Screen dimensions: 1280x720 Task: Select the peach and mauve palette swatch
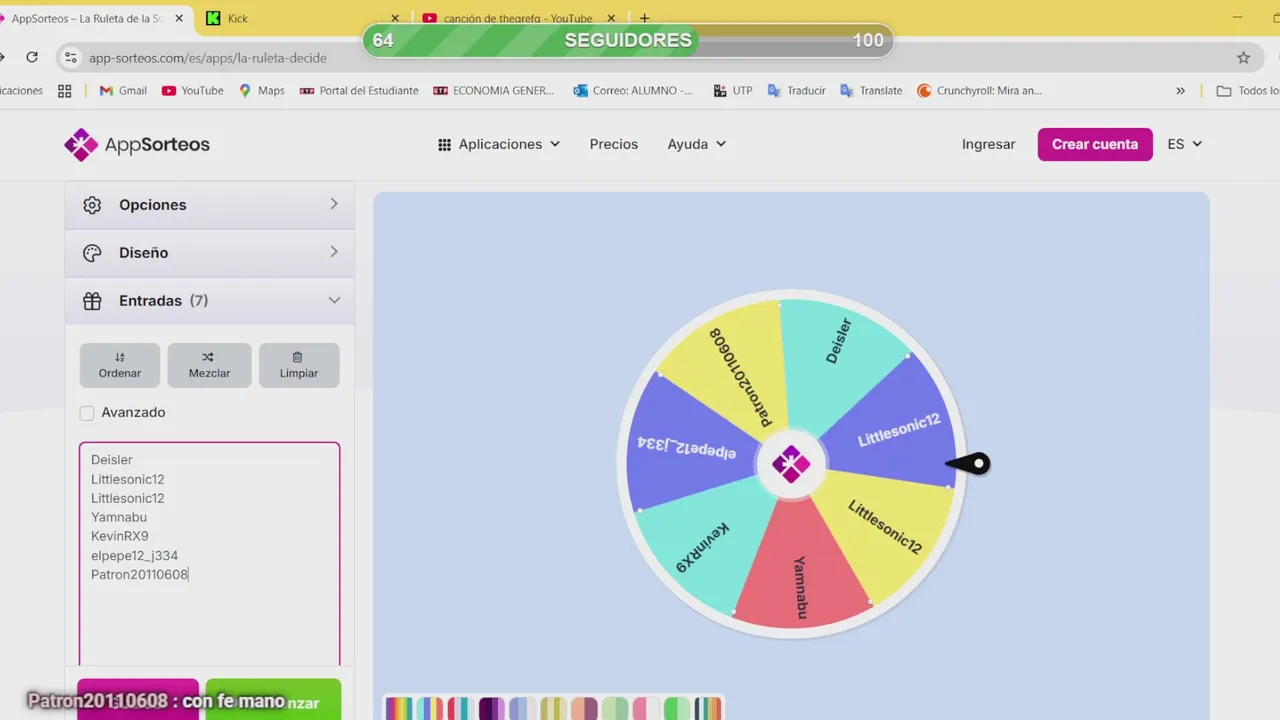click(x=584, y=709)
